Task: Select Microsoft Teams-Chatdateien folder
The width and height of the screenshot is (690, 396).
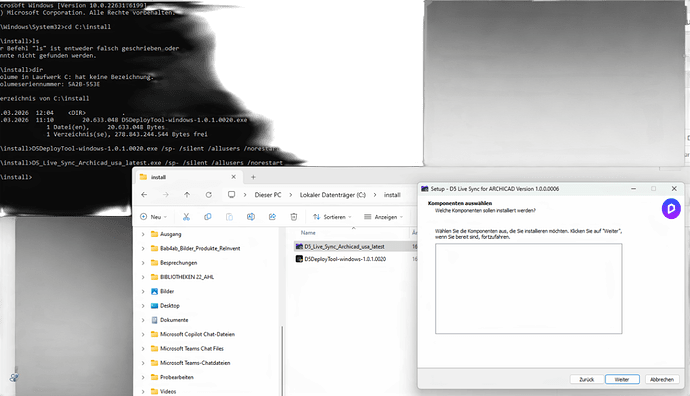Action: 195,363
